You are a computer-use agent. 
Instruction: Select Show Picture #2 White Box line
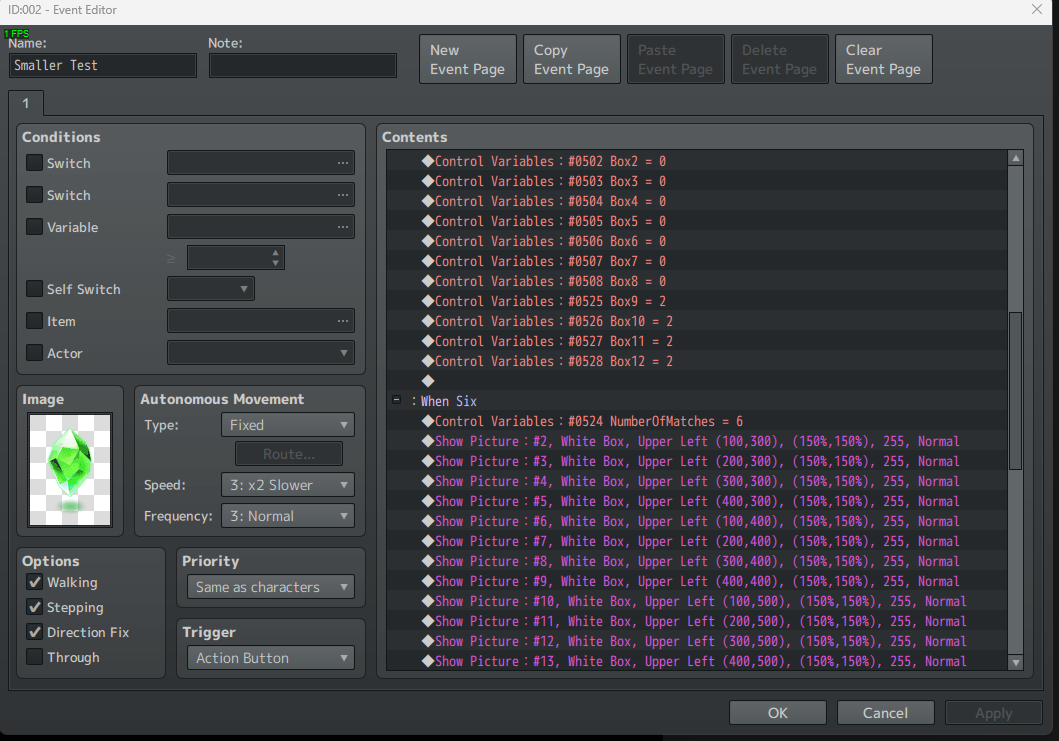point(697,441)
